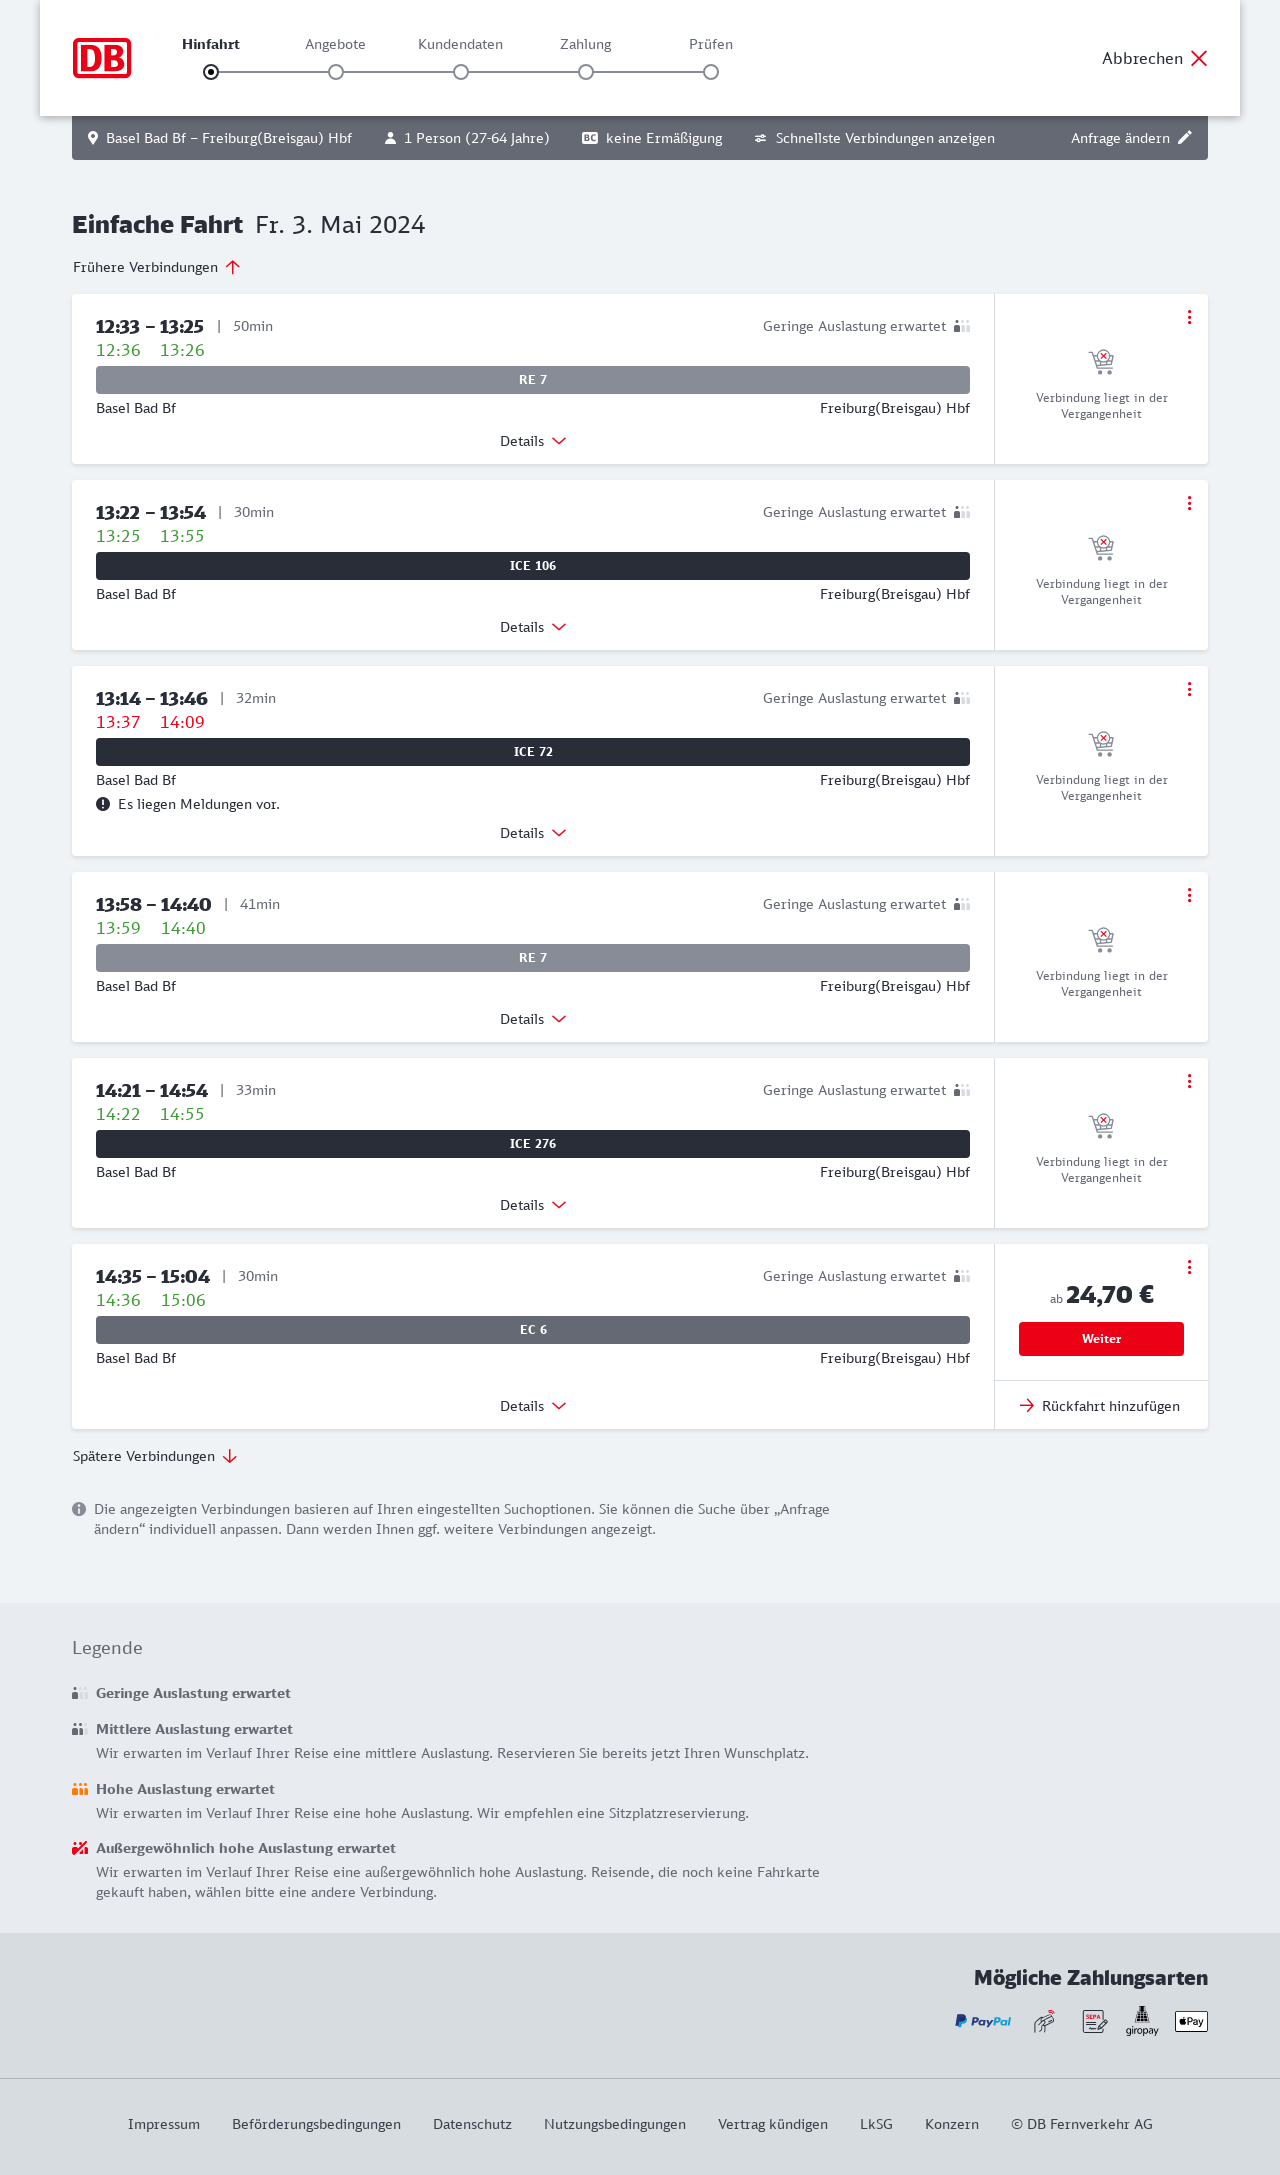Open three-dot menu for EC 6 connection
This screenshot has height=2175, width=1280.
(1189, 1267)
